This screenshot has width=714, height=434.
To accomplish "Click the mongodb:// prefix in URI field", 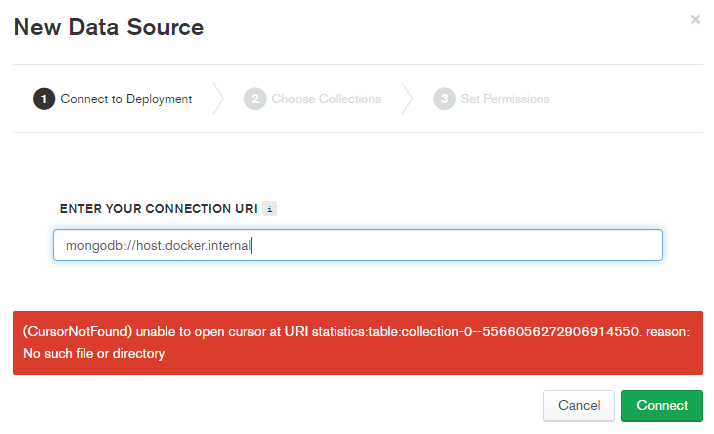I will point(97,246).
